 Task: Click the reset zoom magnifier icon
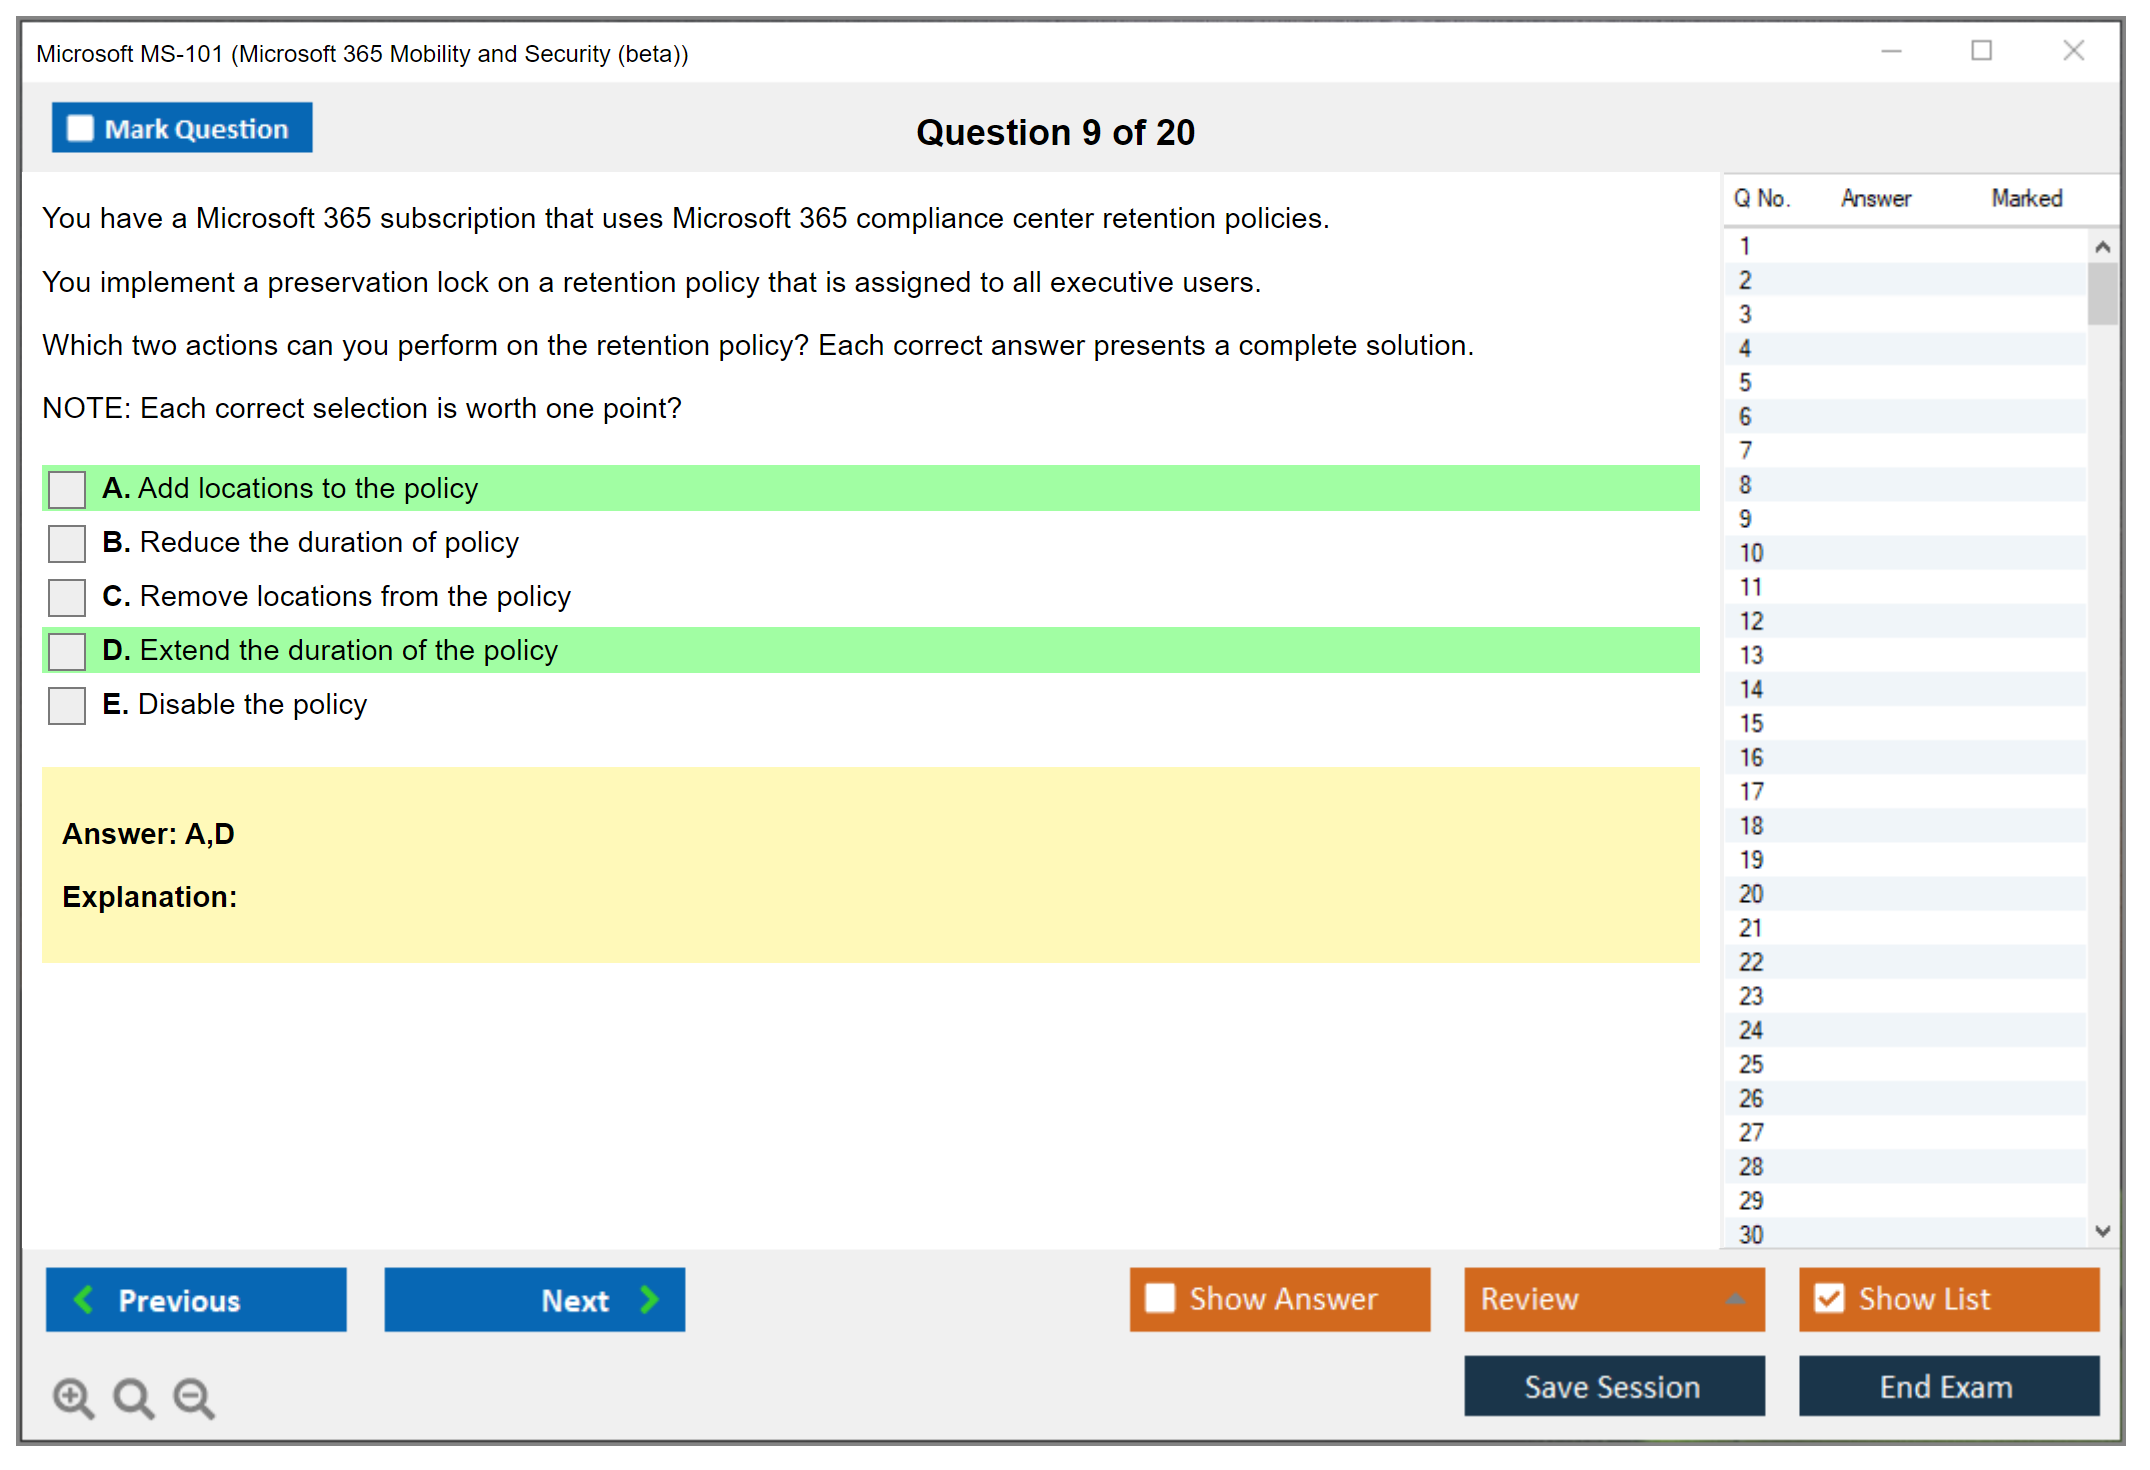coord(133,1397)
